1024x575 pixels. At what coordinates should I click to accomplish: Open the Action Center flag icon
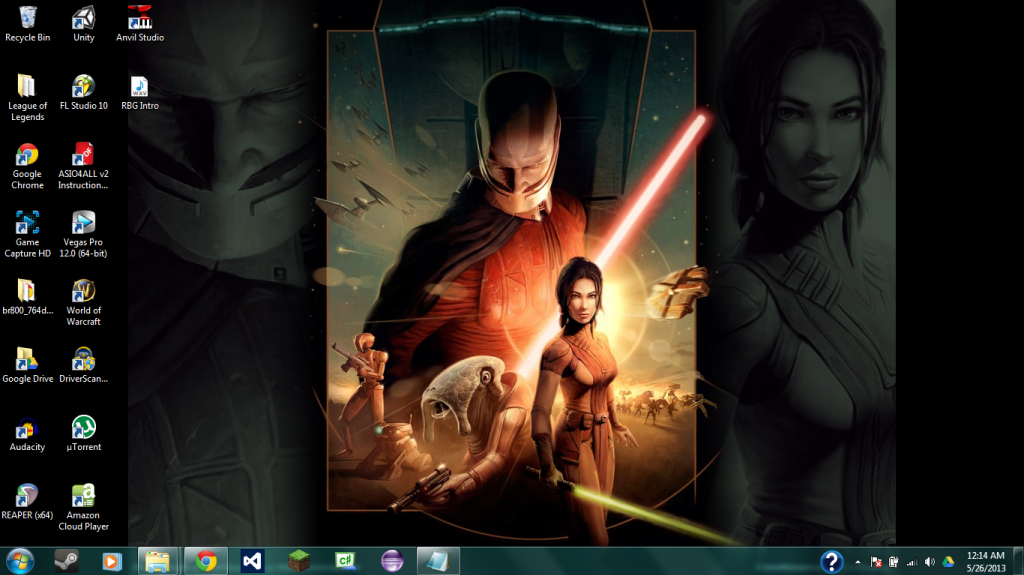pyautogui.click(x=876, y=562)
